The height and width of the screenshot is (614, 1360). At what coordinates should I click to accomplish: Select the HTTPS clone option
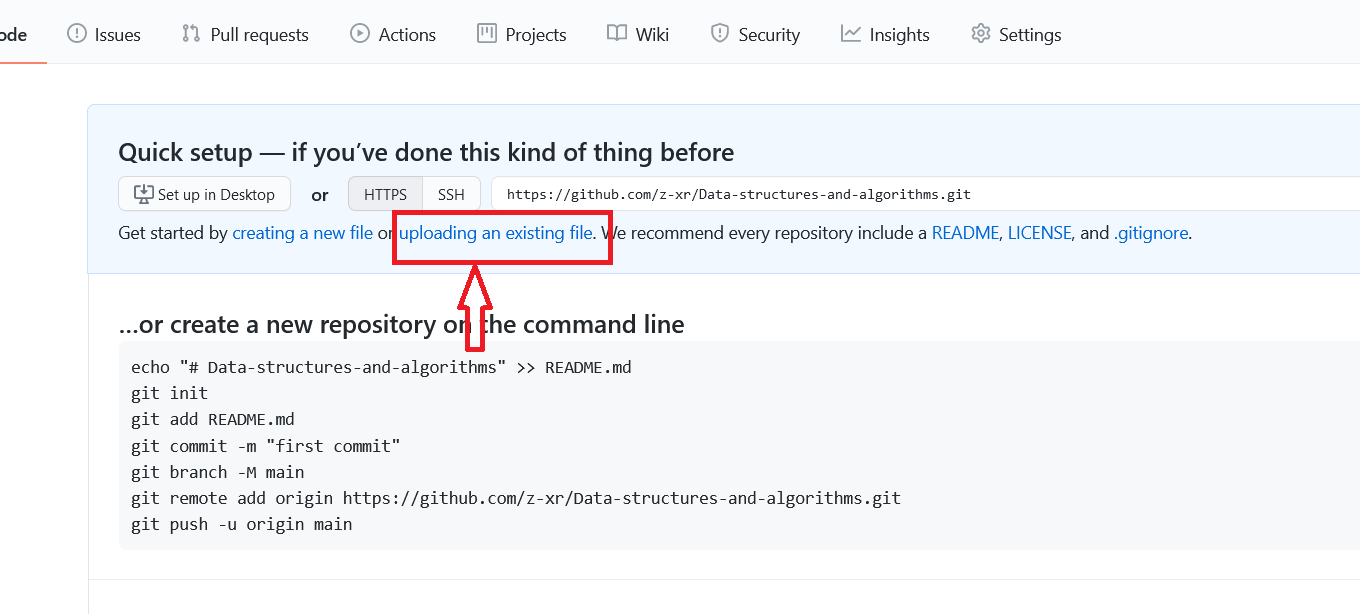385,194
